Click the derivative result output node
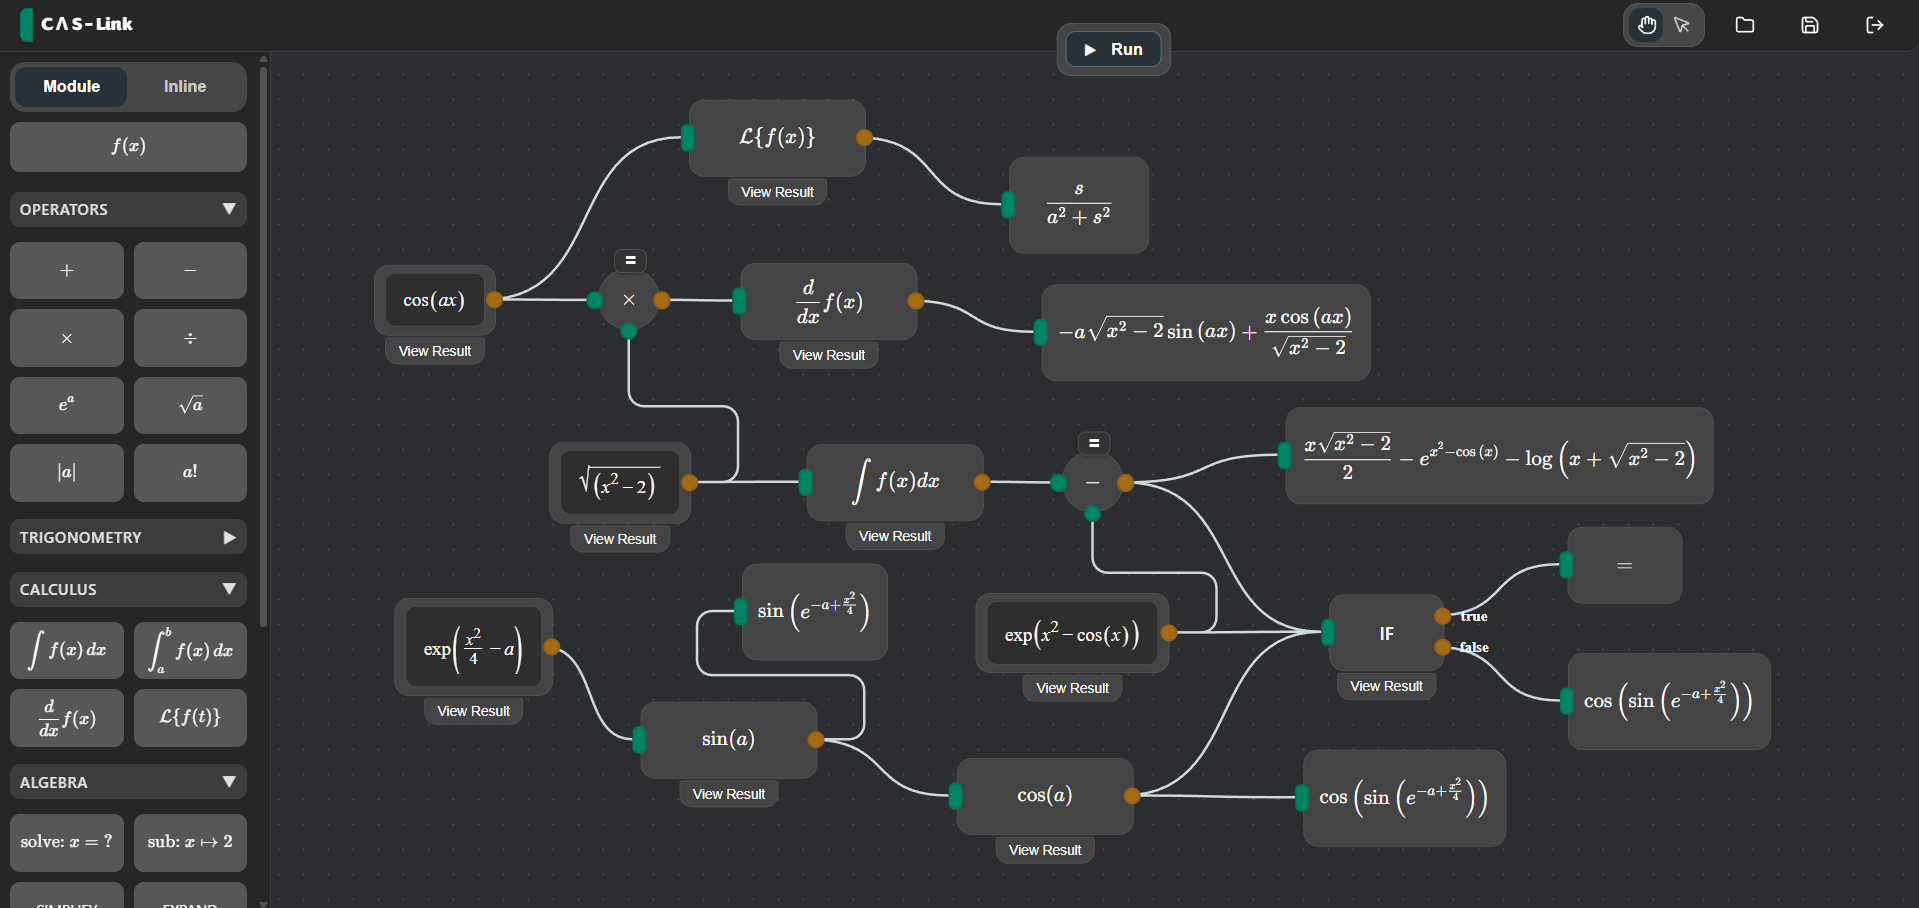Image resolution: width=1919 pixels, height=908 pixels. pyautogui.click(x=1205, y=332)
